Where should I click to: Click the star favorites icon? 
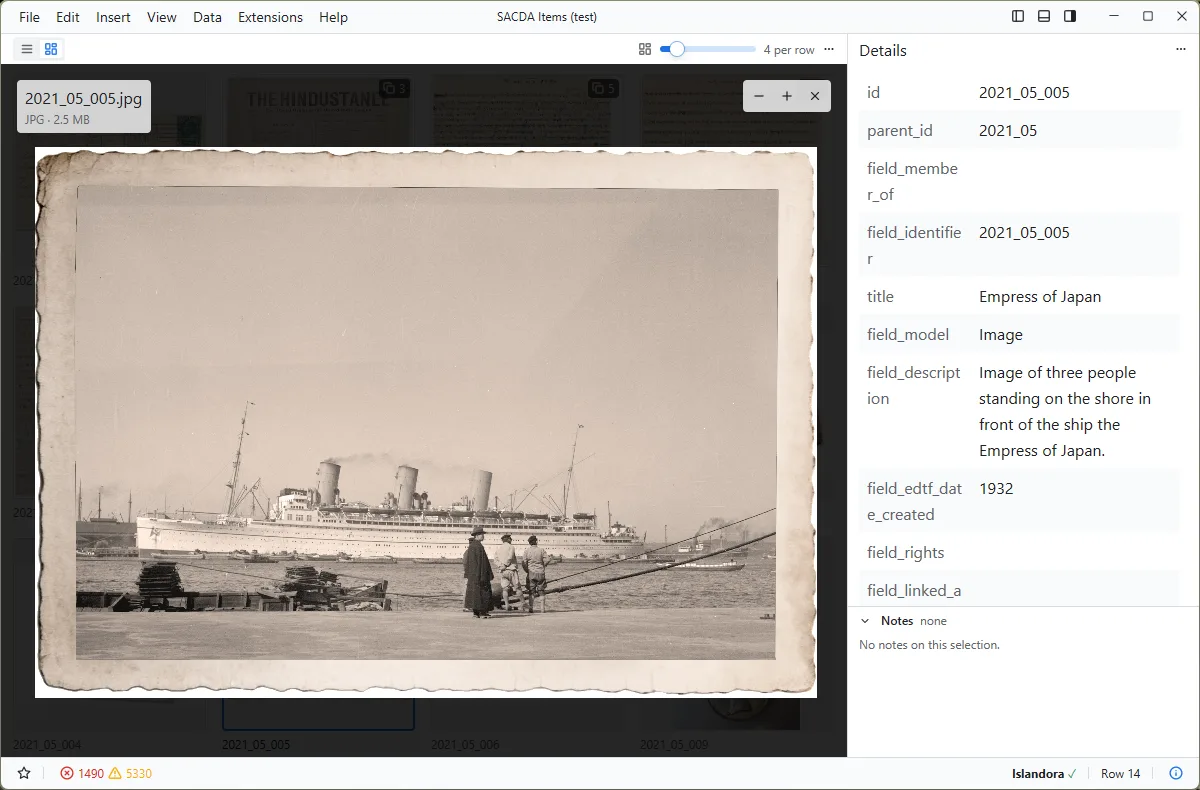tap(24, 773)
